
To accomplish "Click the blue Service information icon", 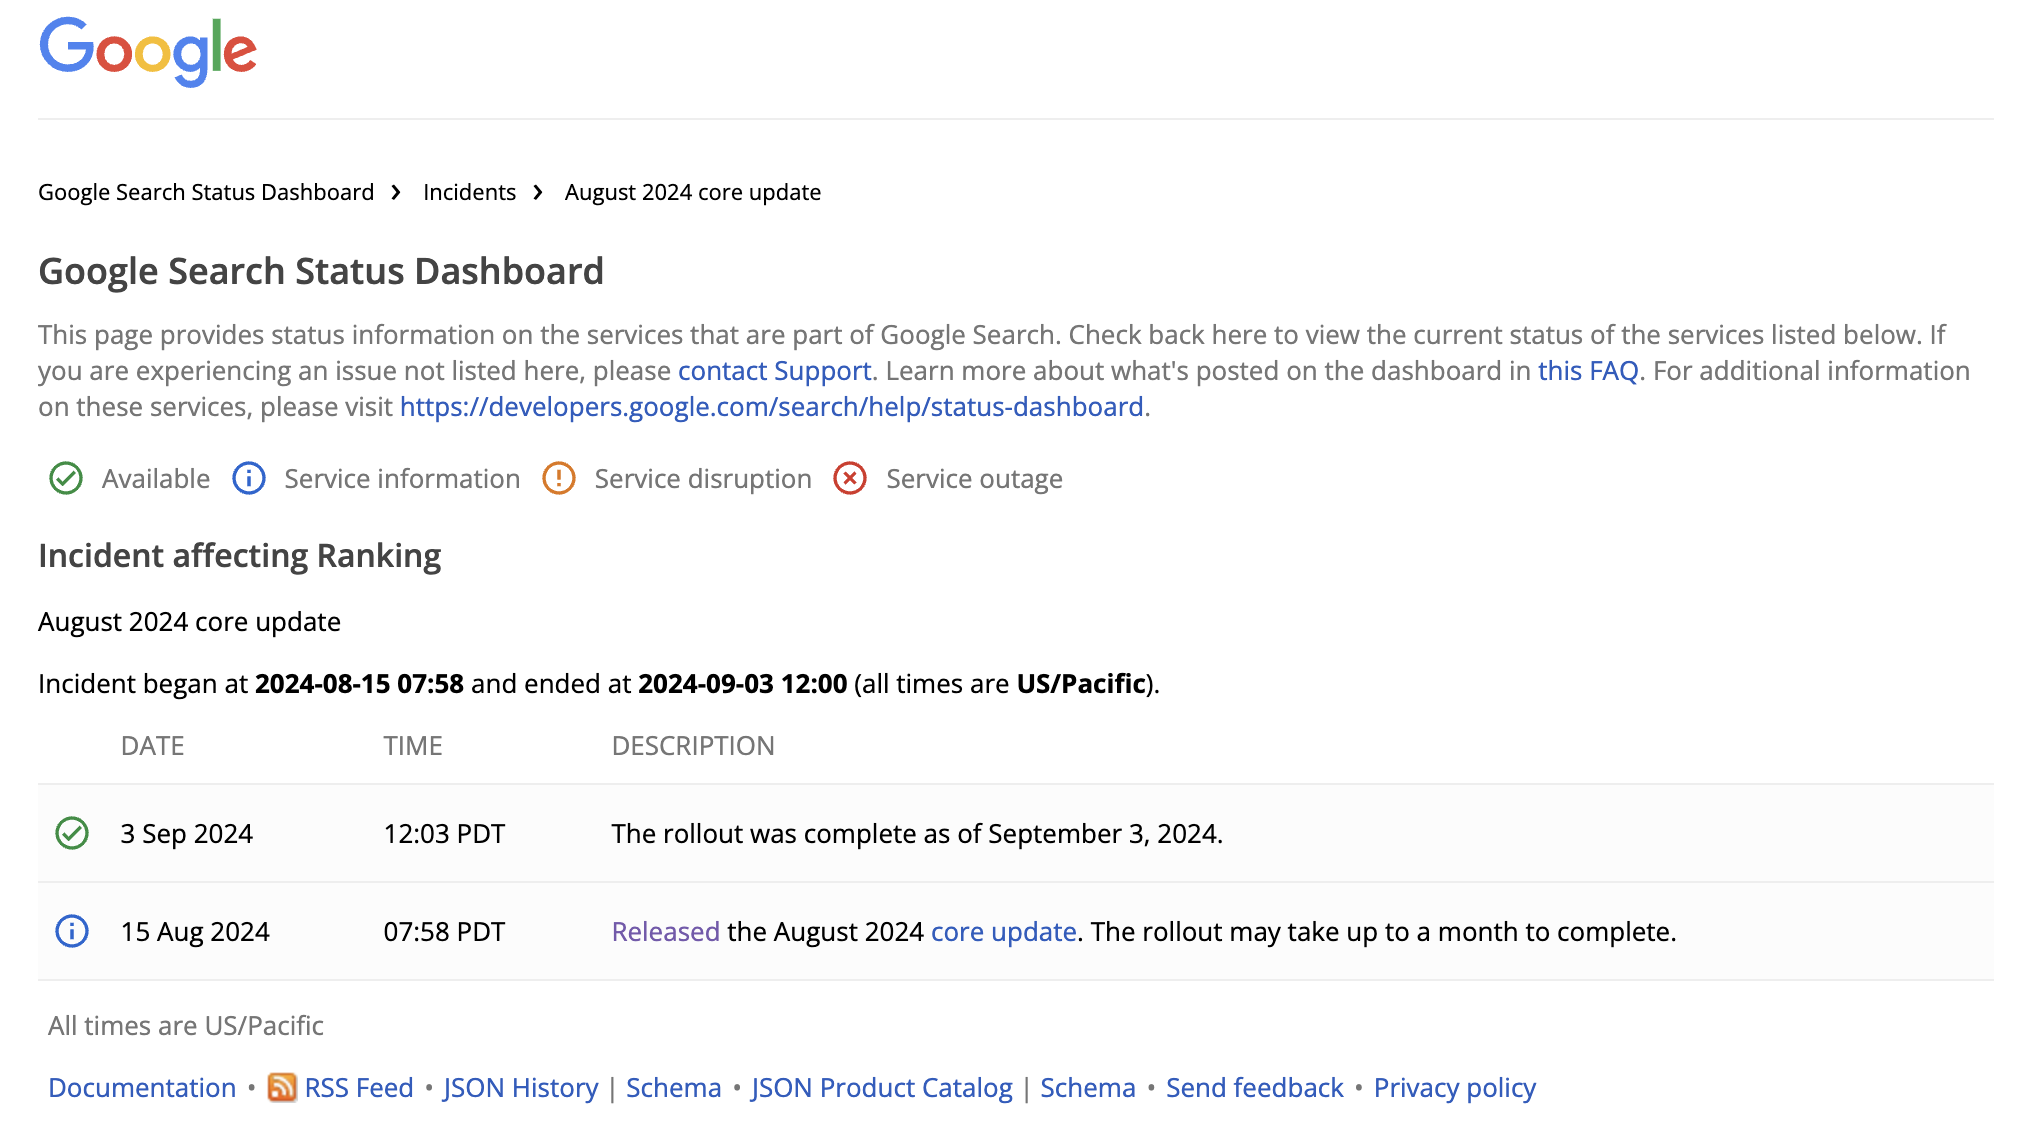I will tap(248, 478).
